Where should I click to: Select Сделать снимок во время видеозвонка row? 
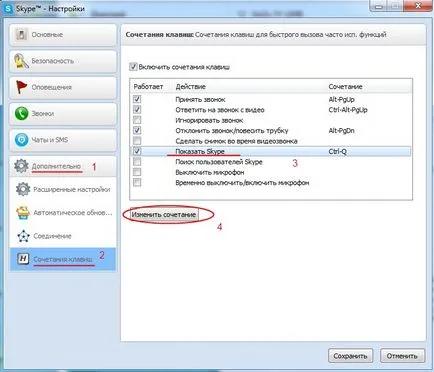point(271,141)
